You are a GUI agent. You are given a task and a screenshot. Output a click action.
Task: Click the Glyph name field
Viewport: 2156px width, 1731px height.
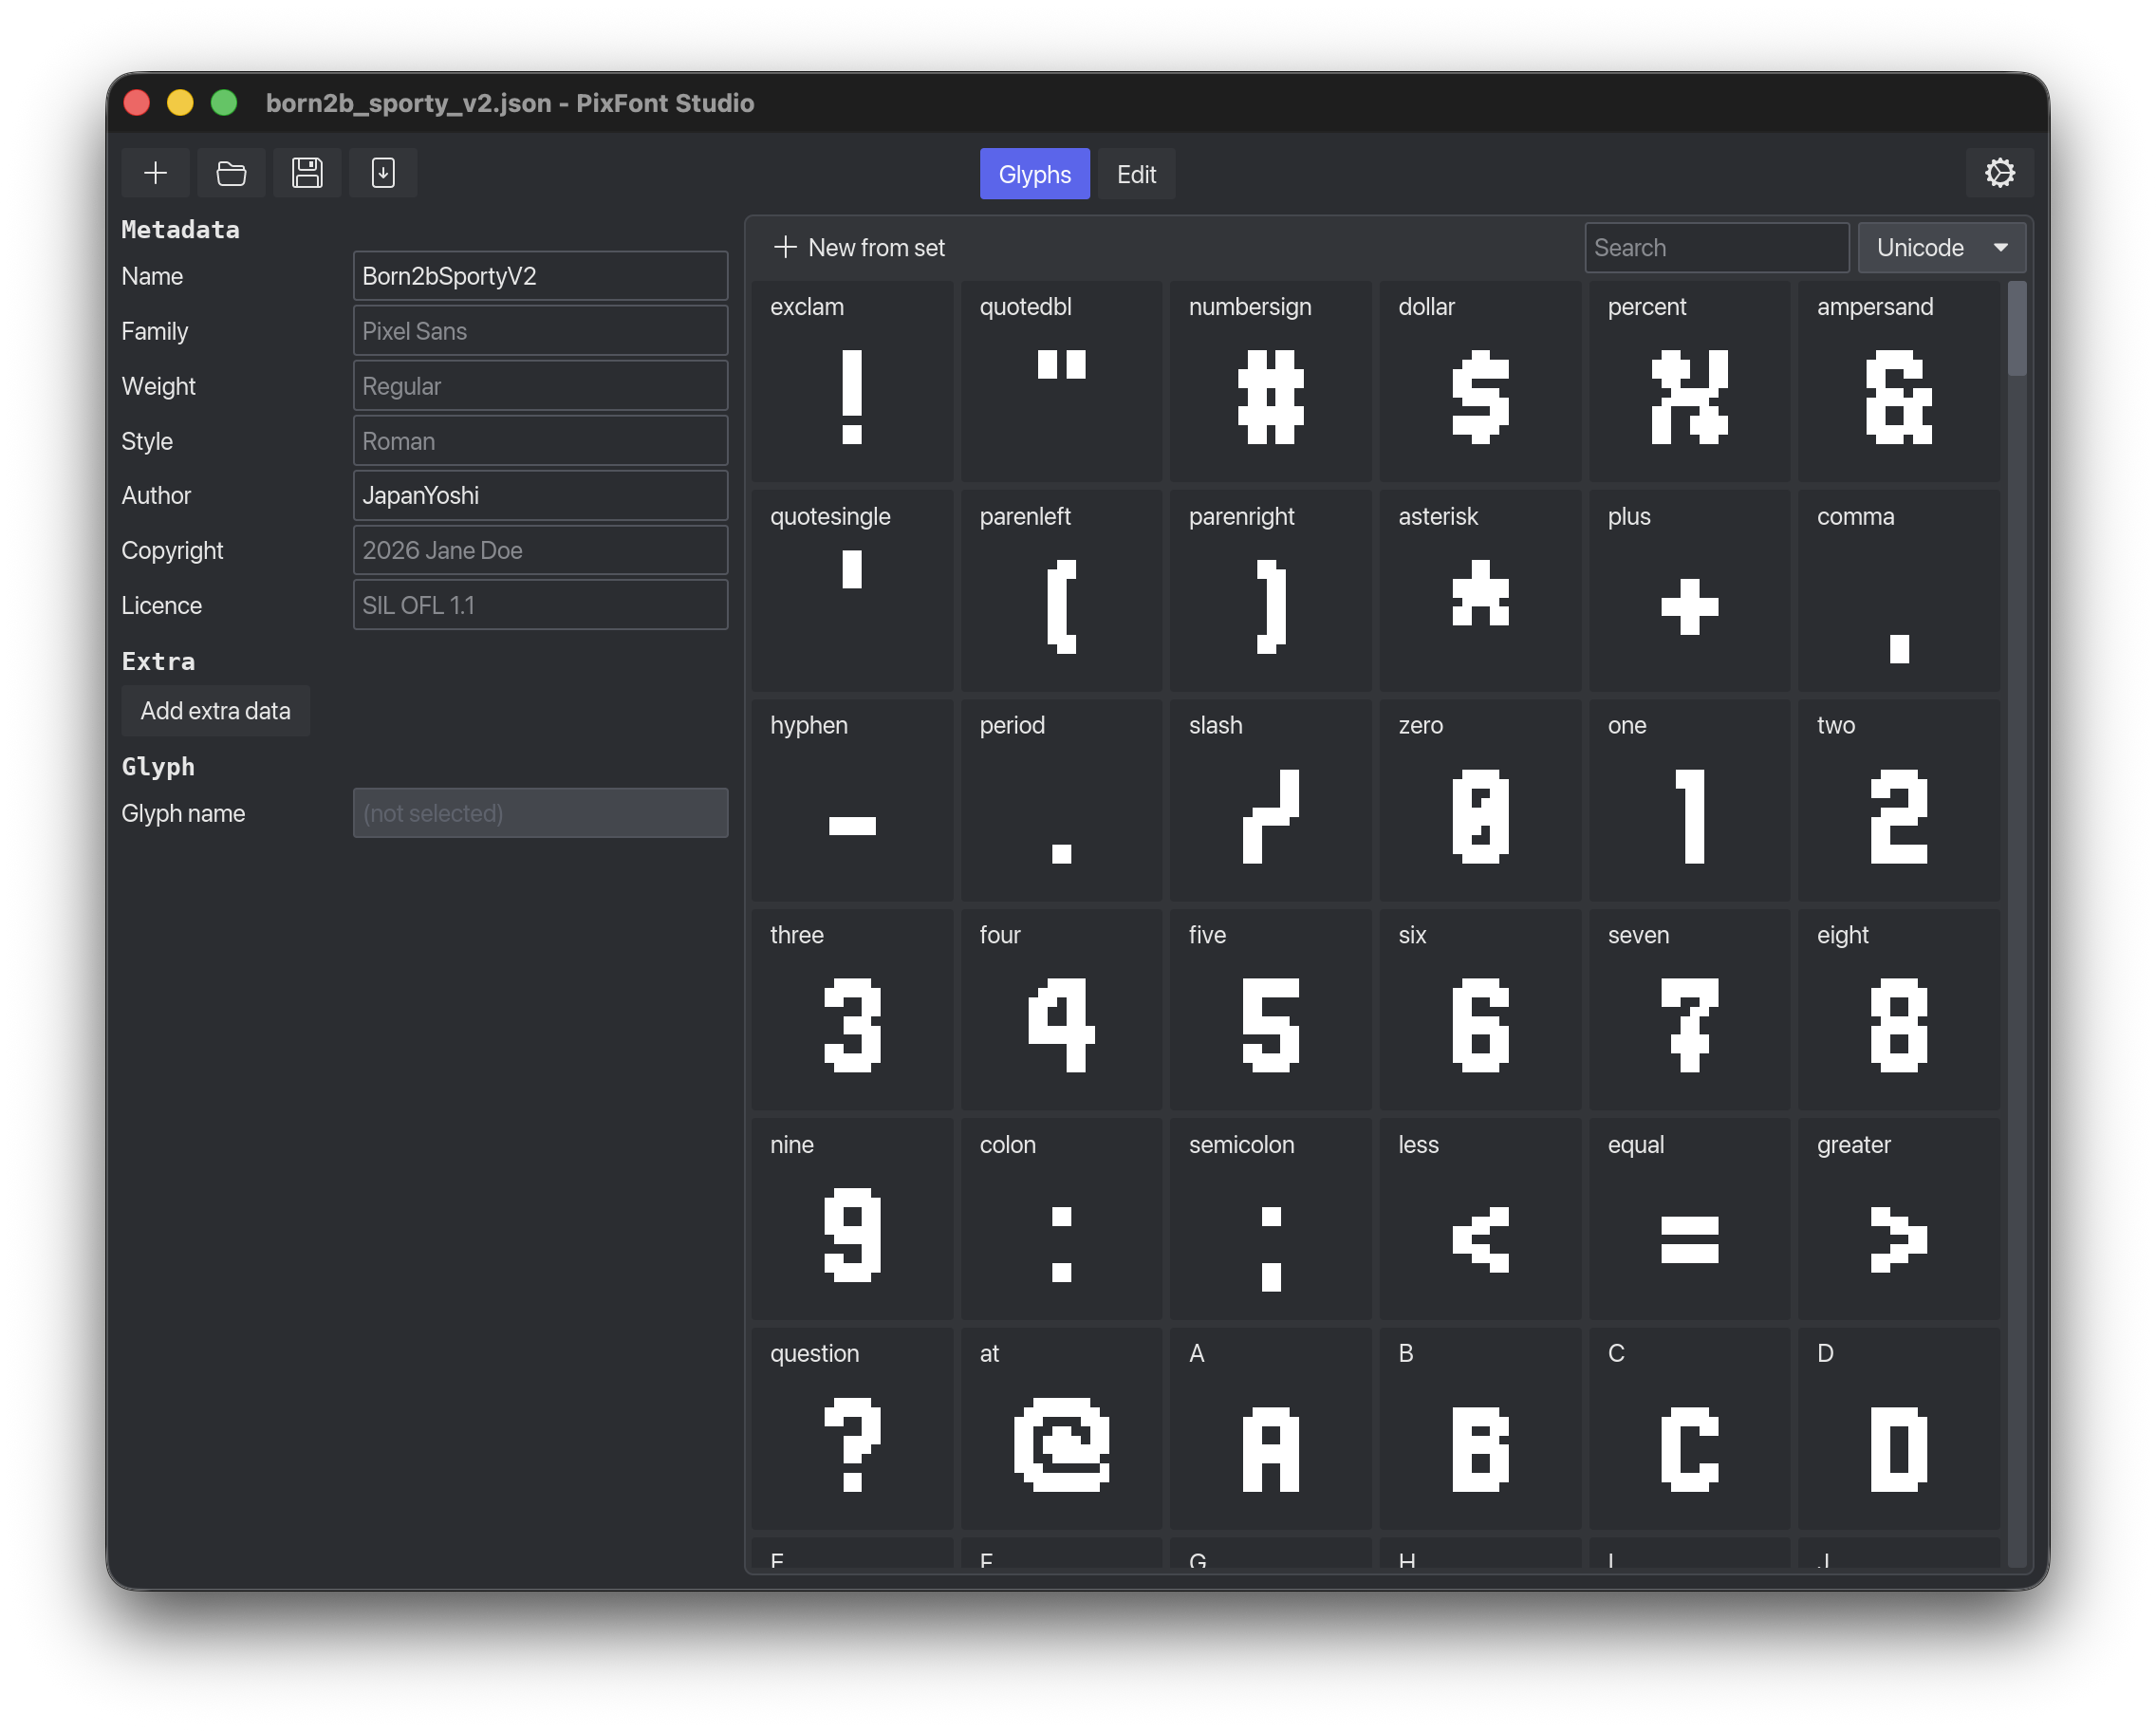(x=540, y=813)
